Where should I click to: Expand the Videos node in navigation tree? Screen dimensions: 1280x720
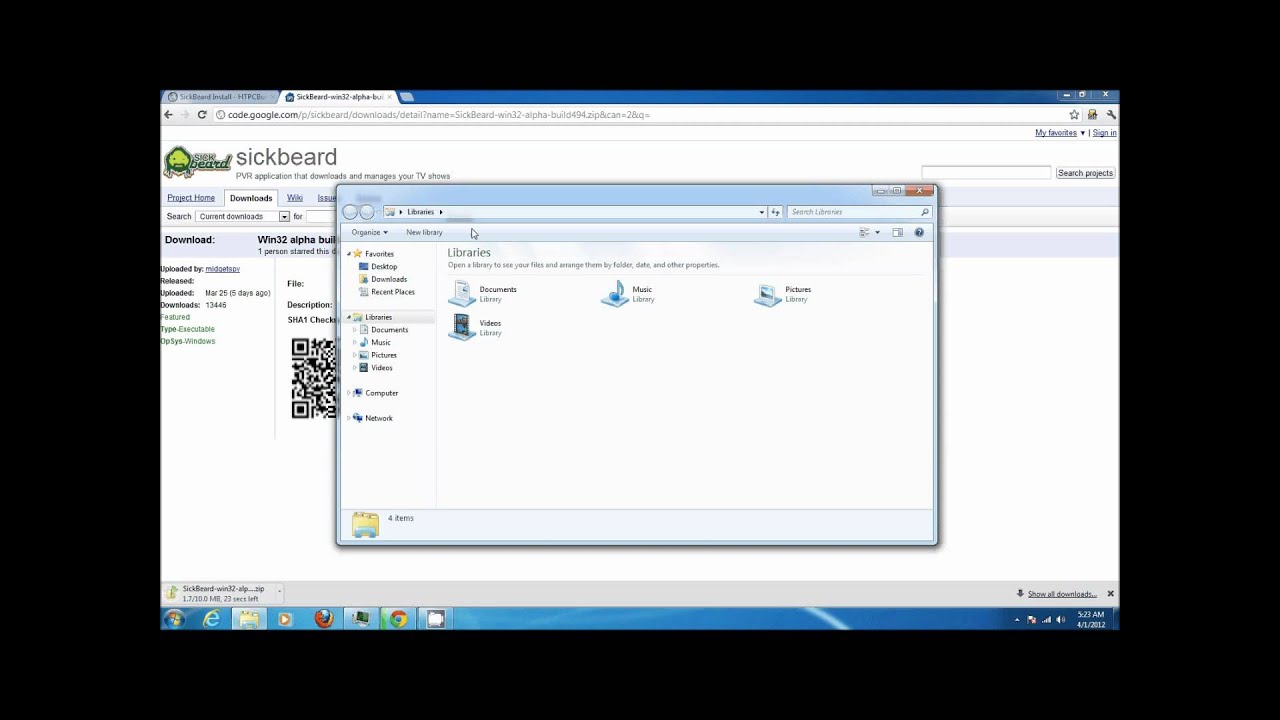(x=354, y=368)
